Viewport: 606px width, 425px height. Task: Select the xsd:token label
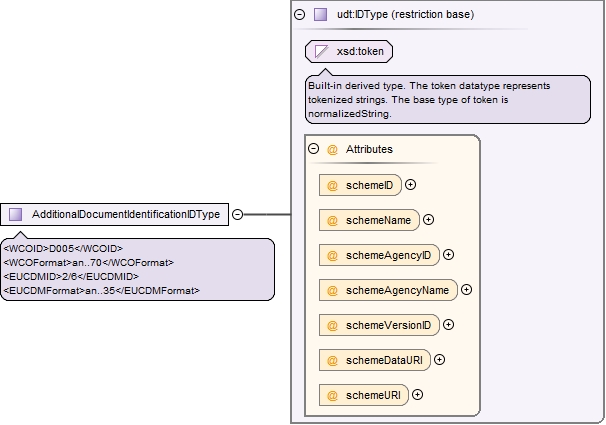(360, 51)
